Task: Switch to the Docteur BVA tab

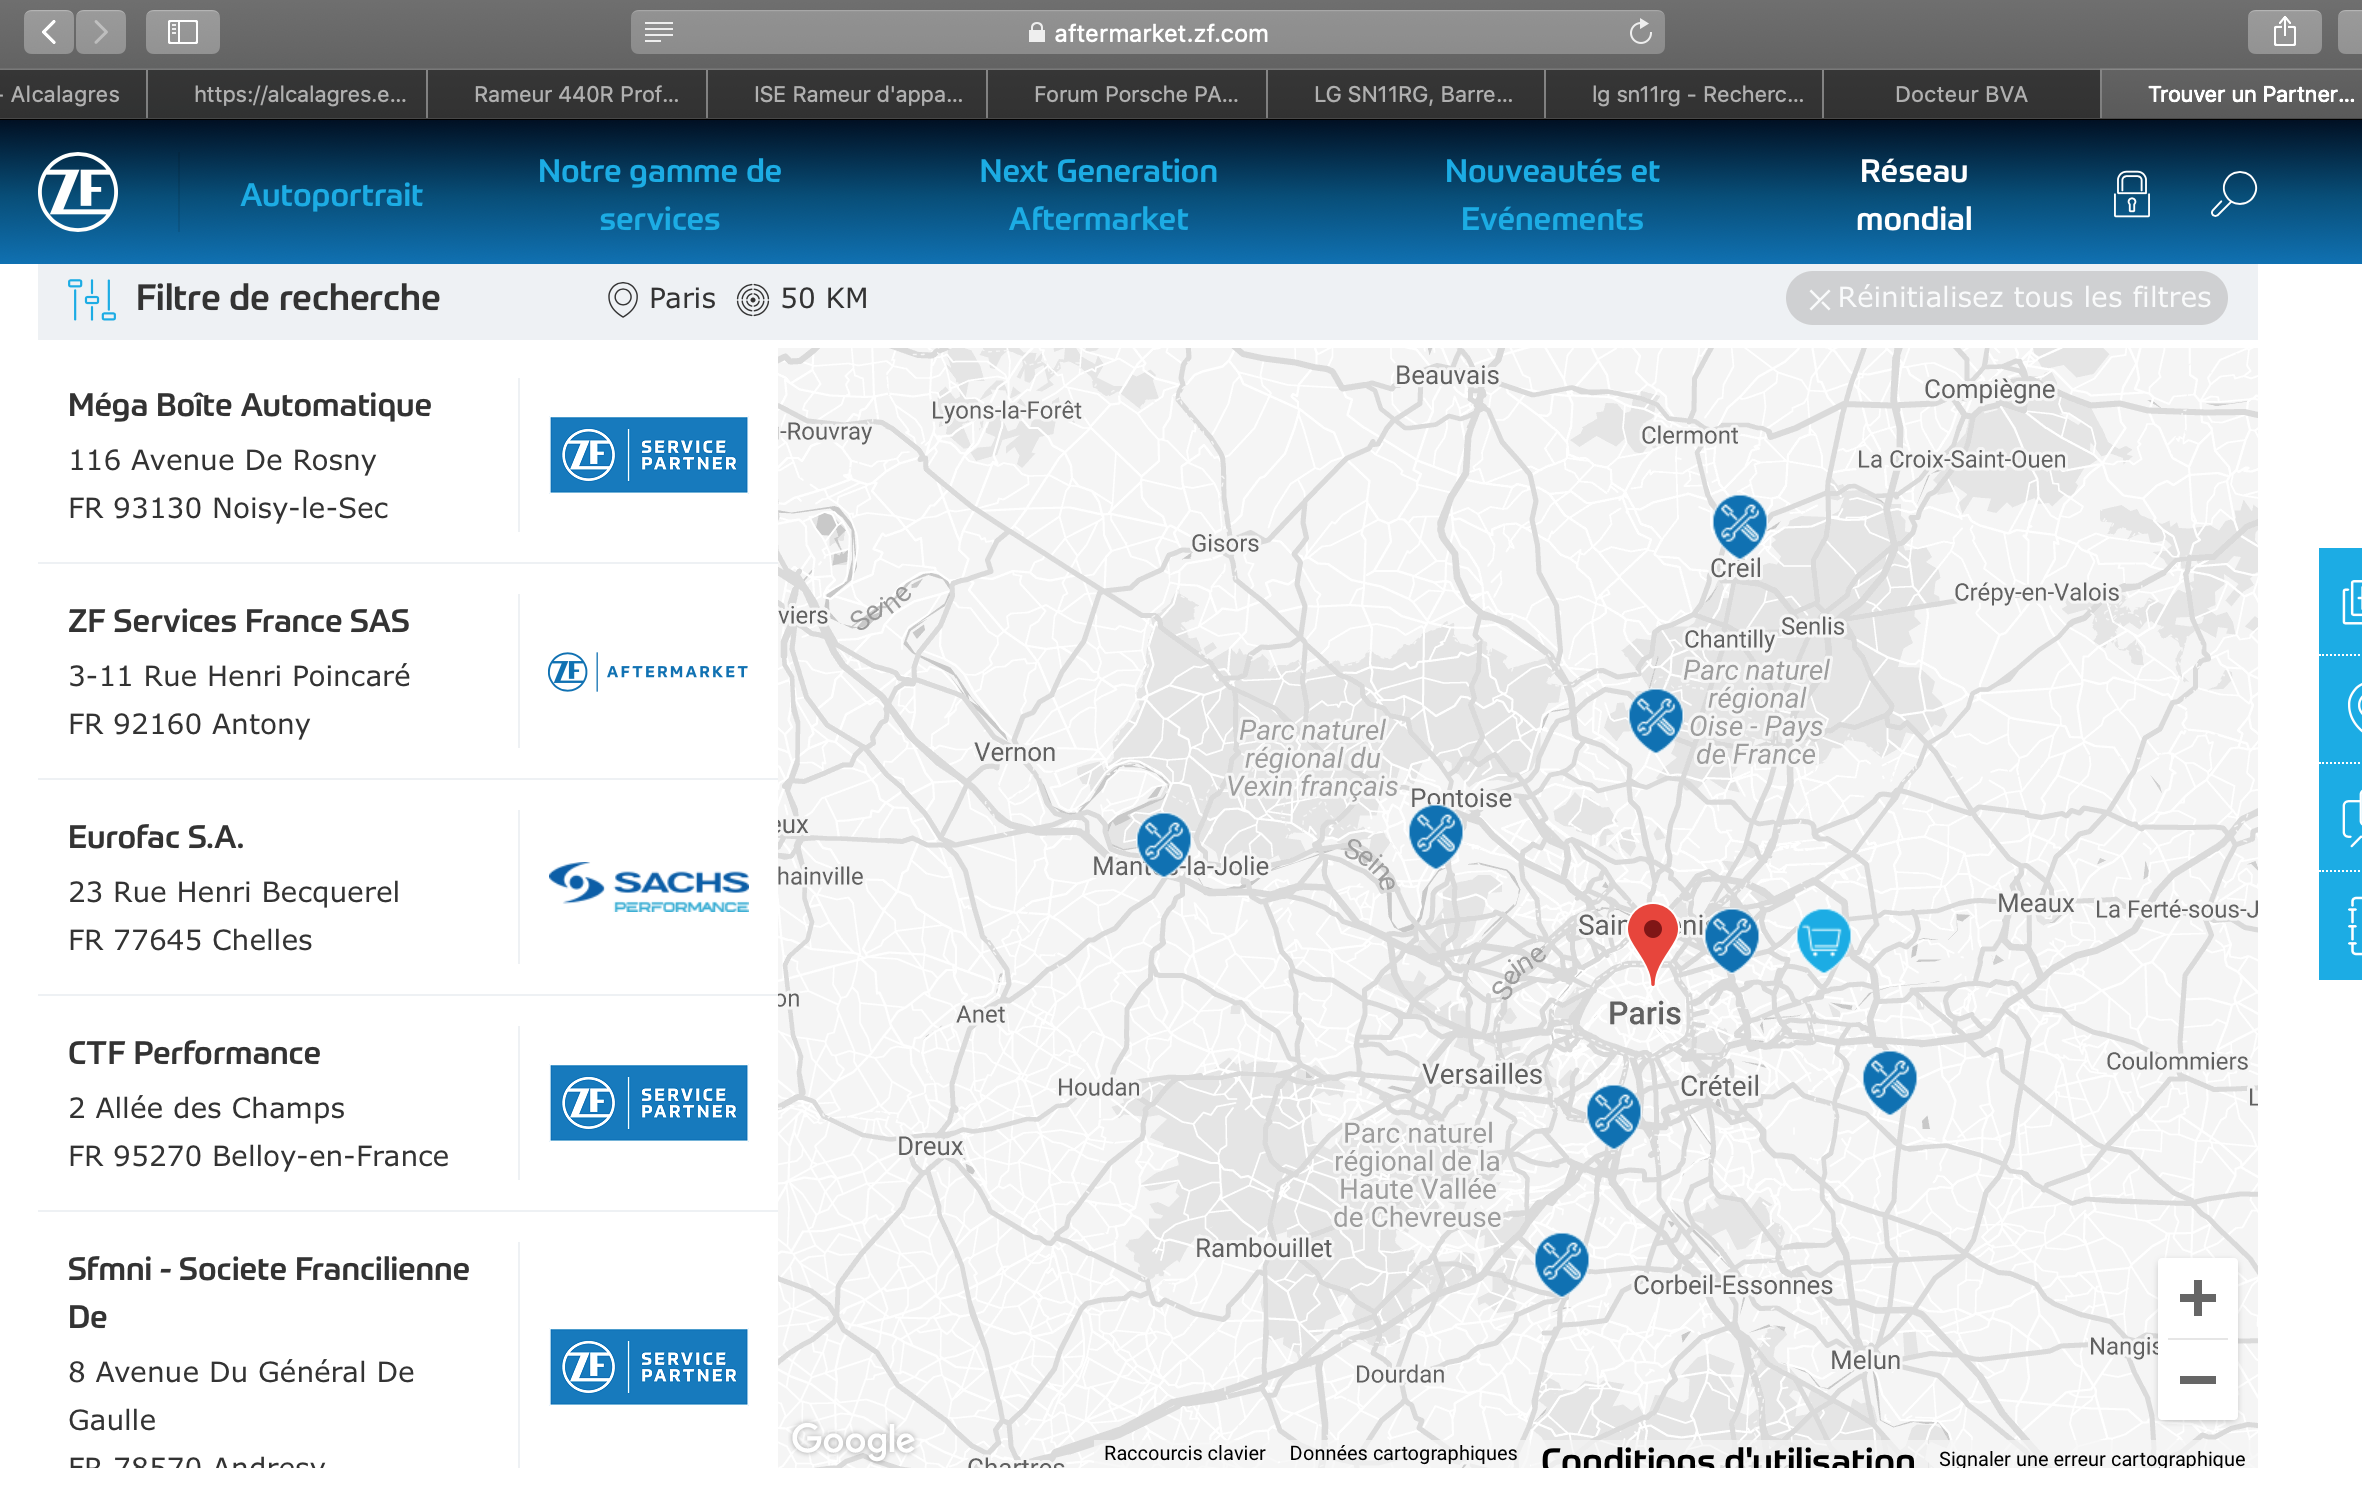Action: [1960, 94]
